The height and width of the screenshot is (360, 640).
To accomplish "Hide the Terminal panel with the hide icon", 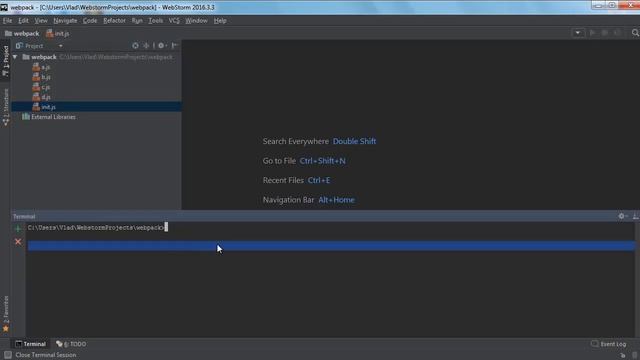I will (x=636, y=216).
